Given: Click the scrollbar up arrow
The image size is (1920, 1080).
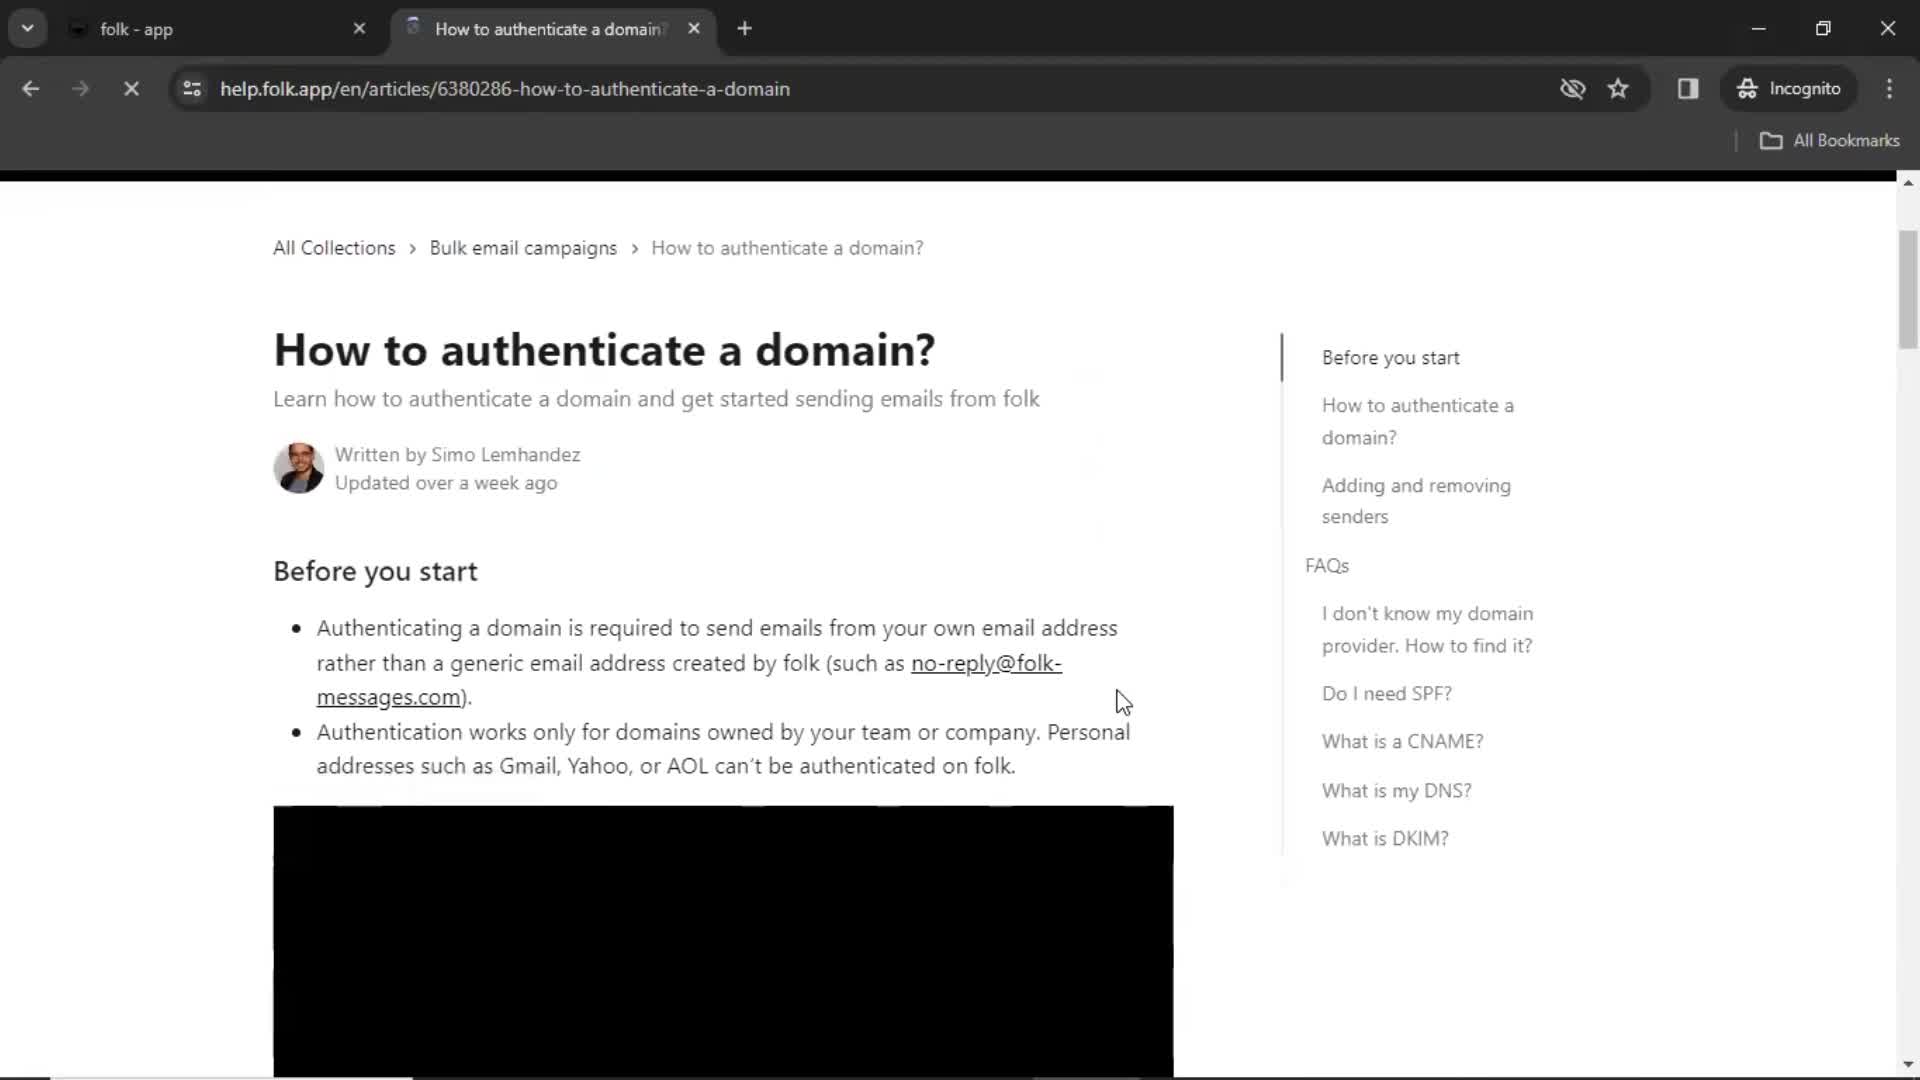Looking at the screenshot, I should (1908, 183).
